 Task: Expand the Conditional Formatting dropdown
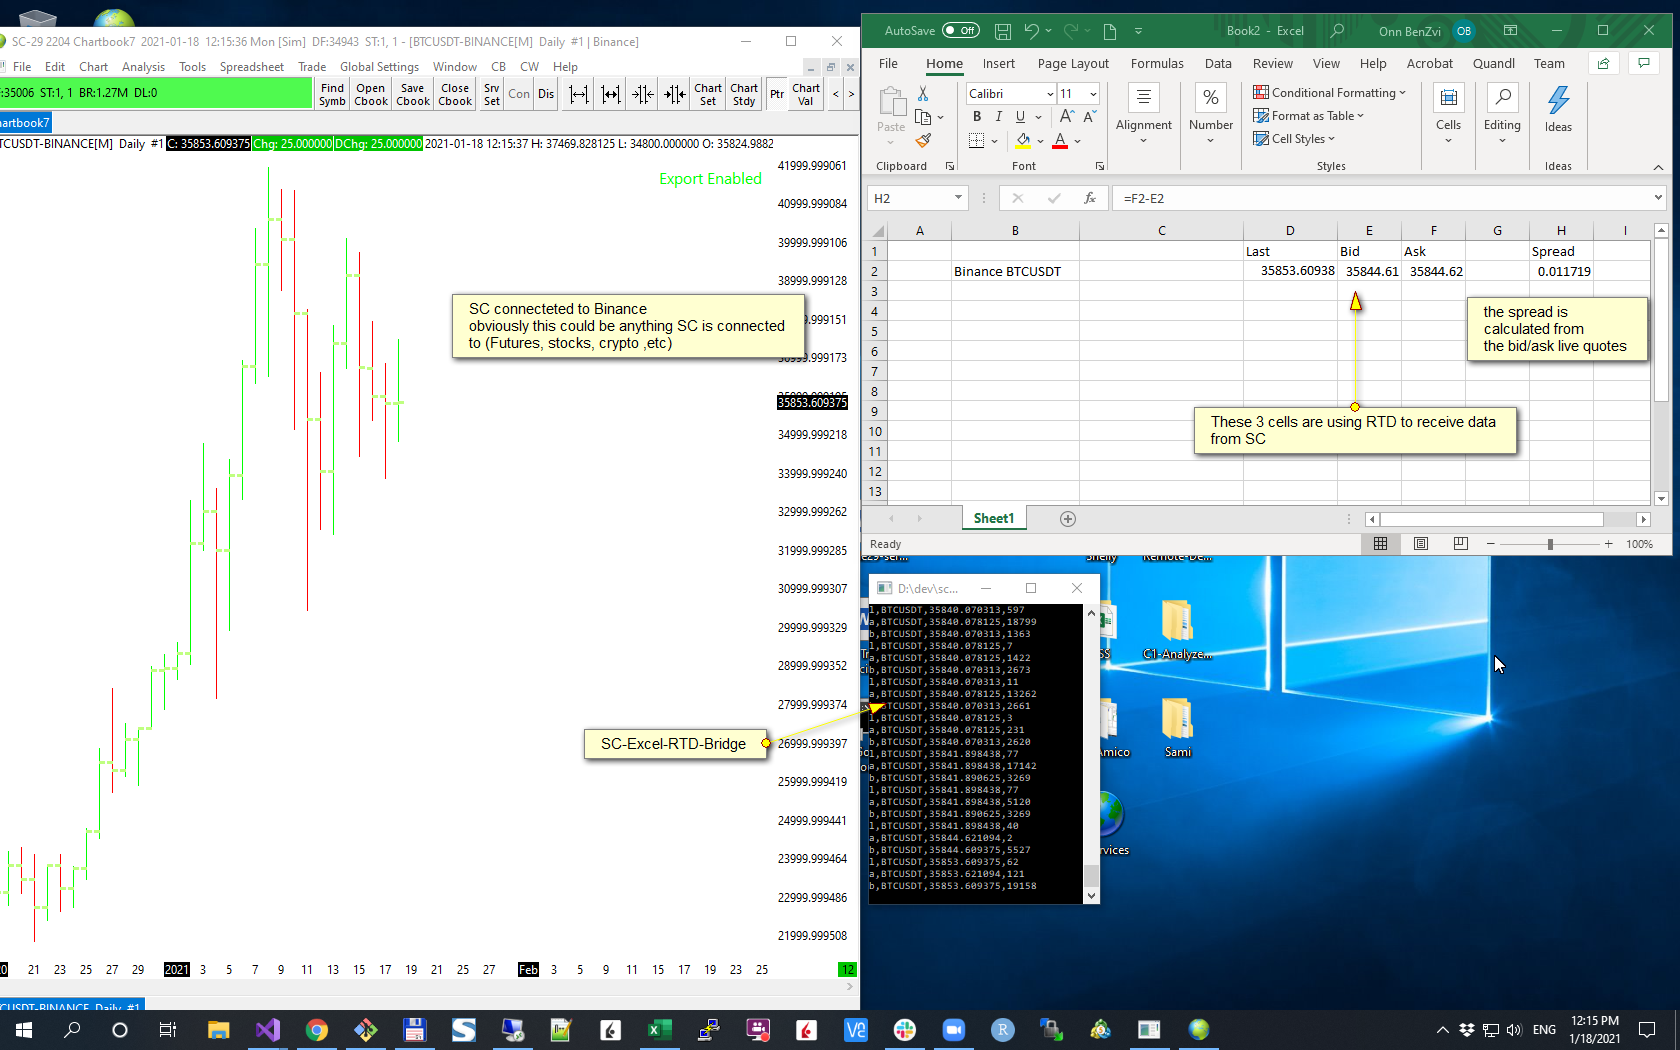1330,93
